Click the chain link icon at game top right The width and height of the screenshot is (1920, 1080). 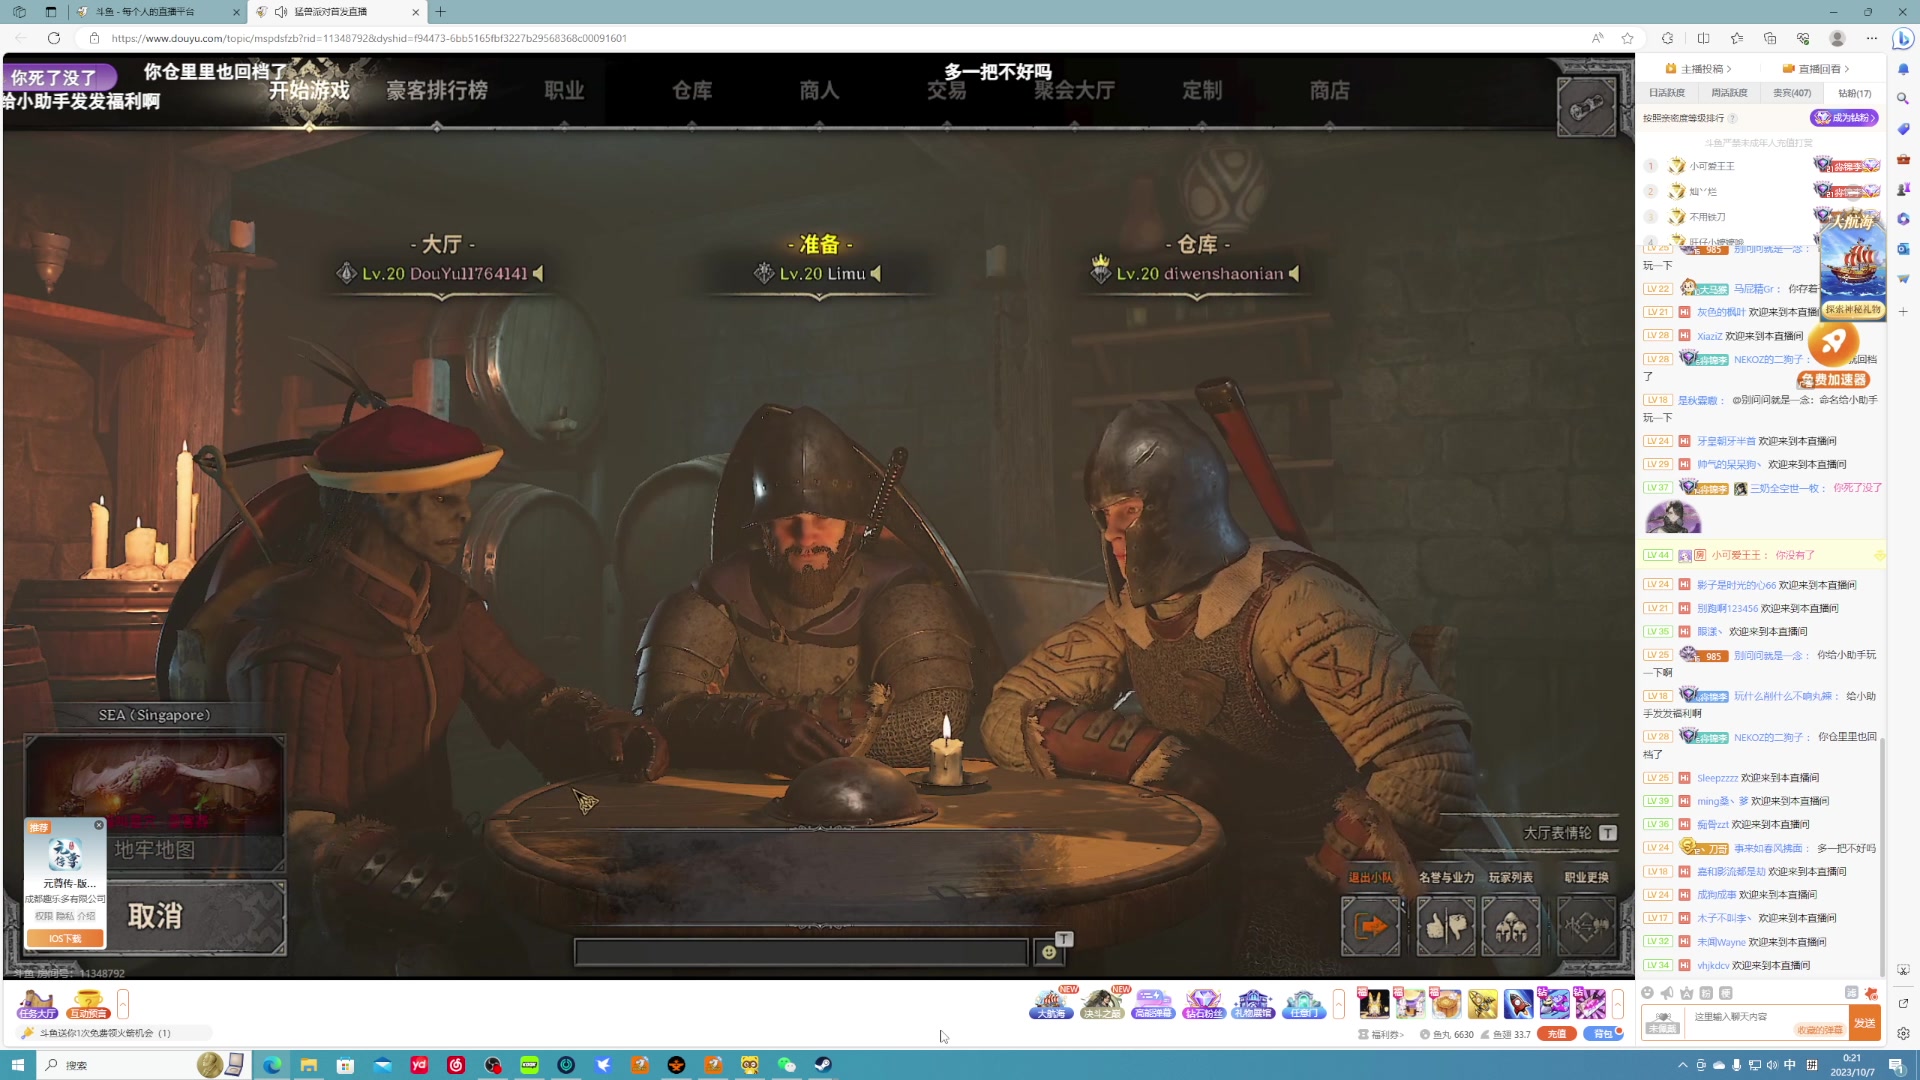coord(1586,106)
